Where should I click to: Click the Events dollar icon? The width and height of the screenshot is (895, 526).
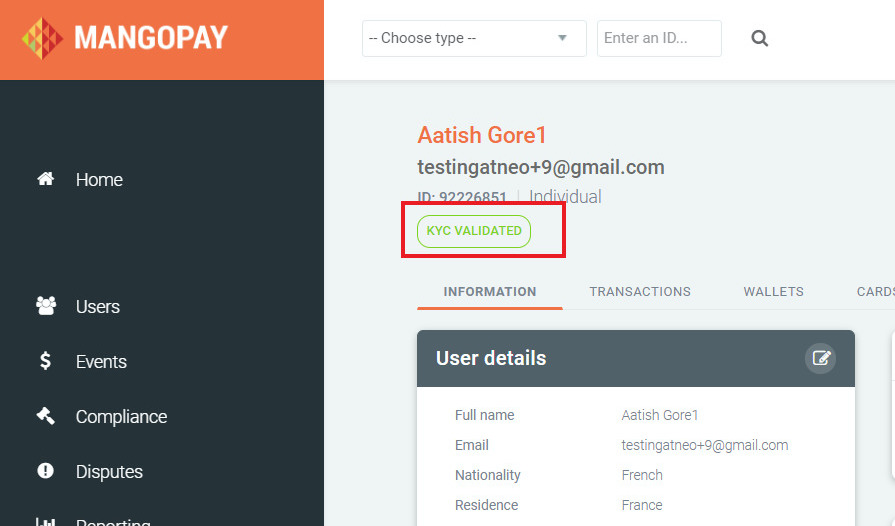(x=45, y=361)
